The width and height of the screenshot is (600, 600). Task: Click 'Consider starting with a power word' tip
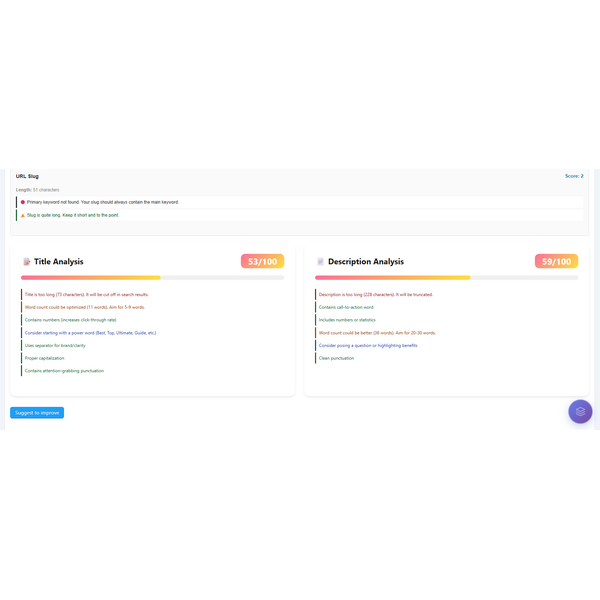click(90, 332)
